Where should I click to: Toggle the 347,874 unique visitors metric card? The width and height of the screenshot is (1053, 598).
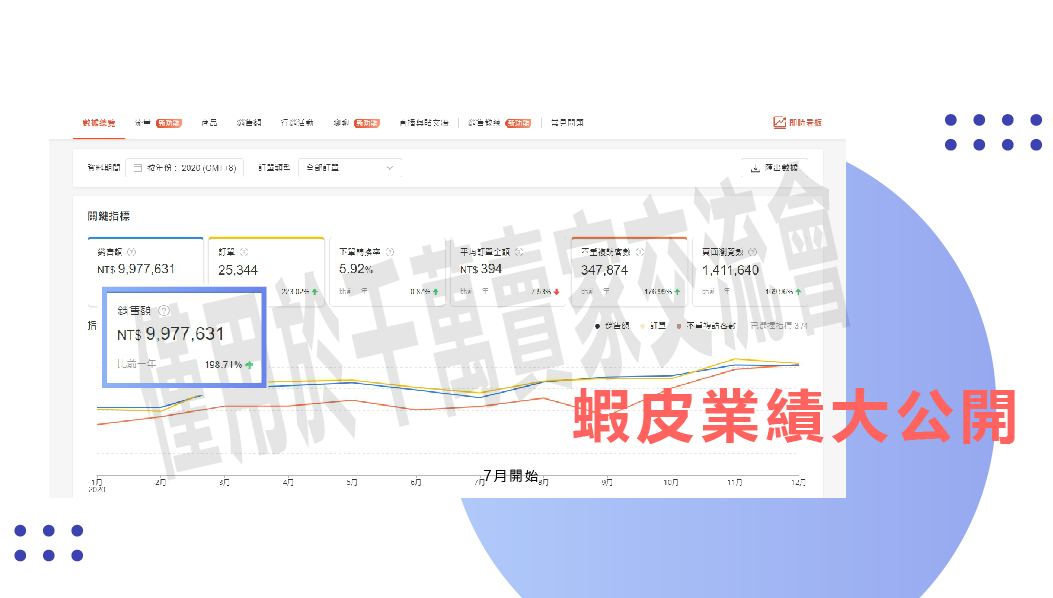628,271
